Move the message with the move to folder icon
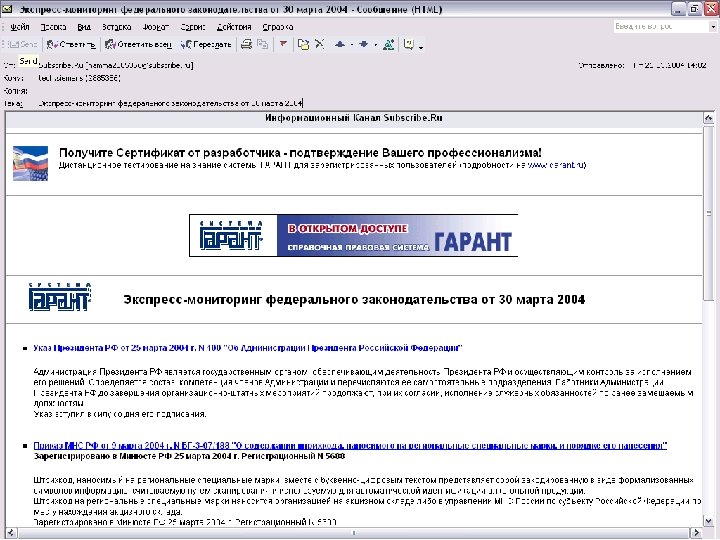This screenshot has height=540, width=720. click(303, 45)
